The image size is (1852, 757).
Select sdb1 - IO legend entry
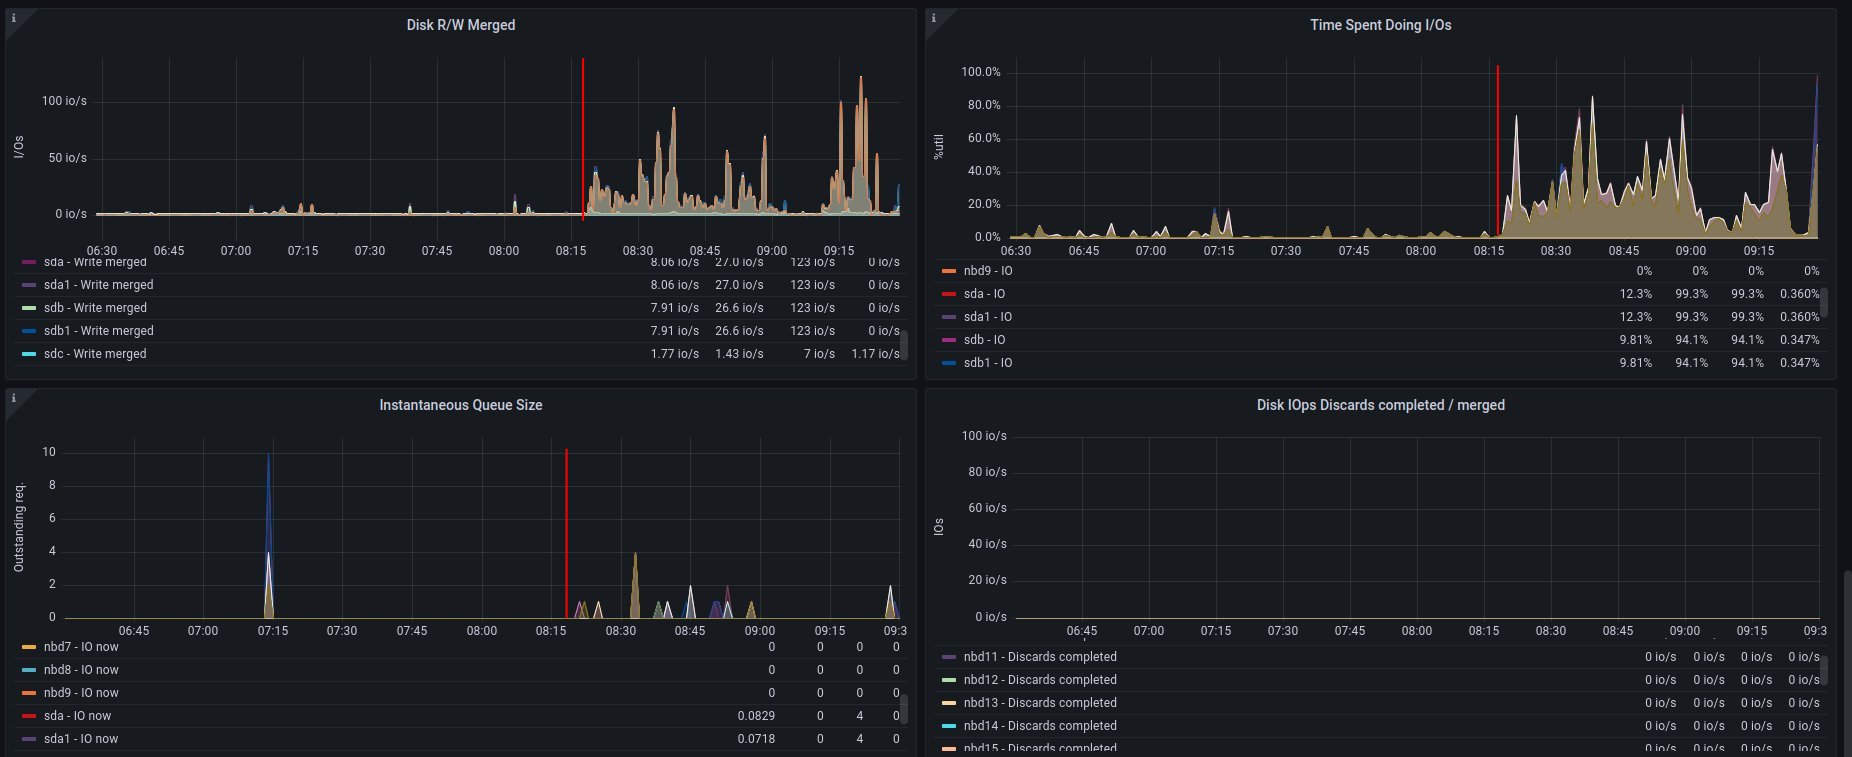pos(987,363)
